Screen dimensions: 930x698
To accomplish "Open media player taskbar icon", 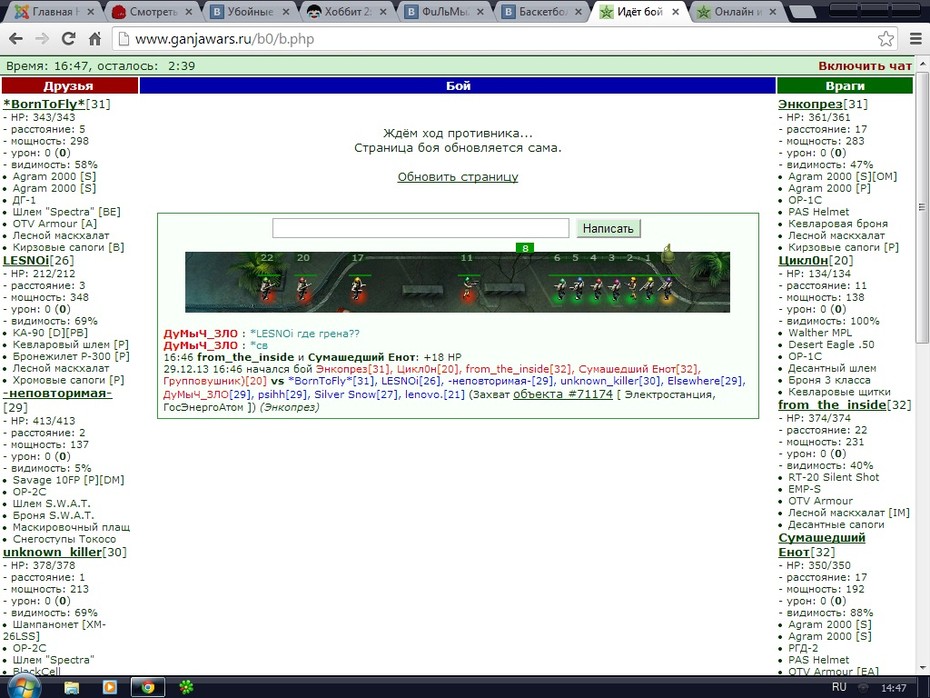I will click(x=110, y=687).
